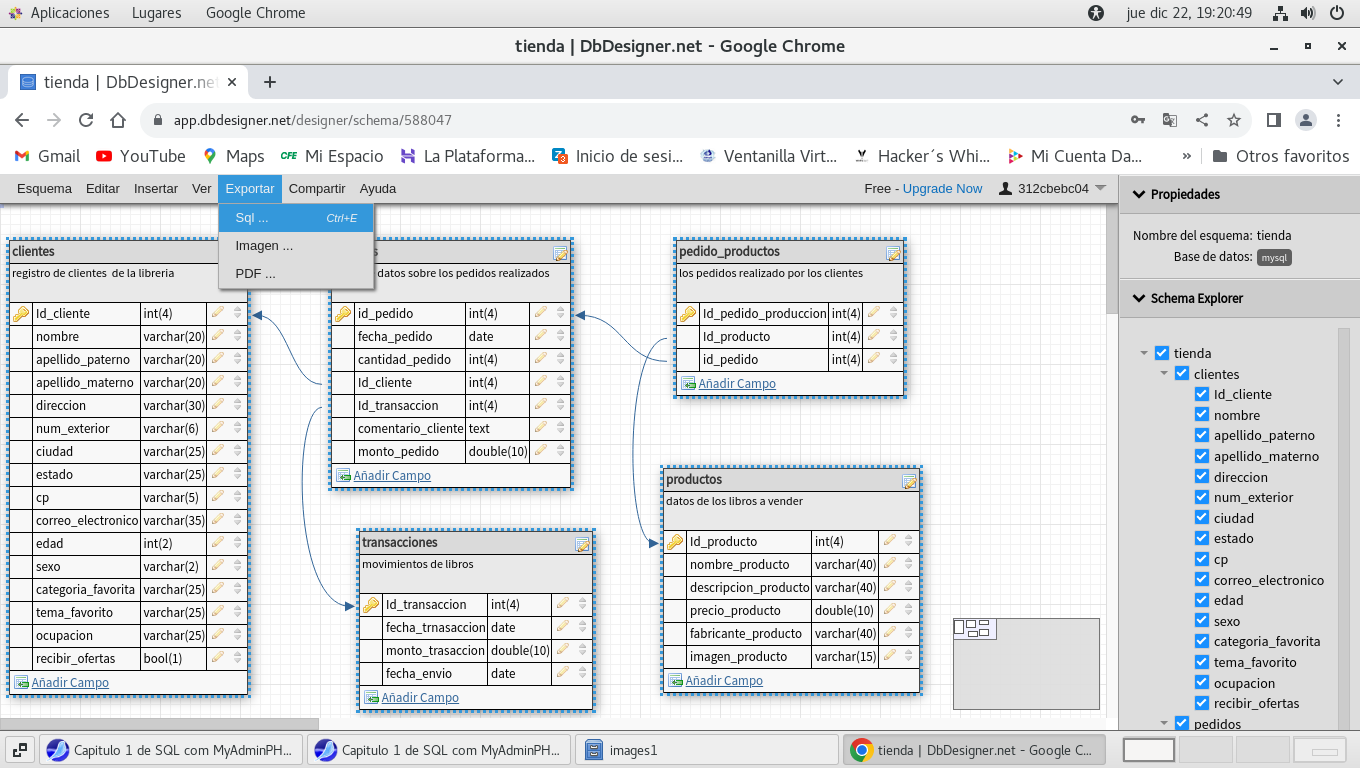Click the edit note icon on transacciones table
Screen dimensions: 1360x768
[x=582, y=544]
